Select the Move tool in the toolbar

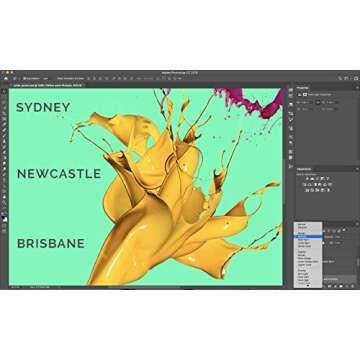(4, 91)
